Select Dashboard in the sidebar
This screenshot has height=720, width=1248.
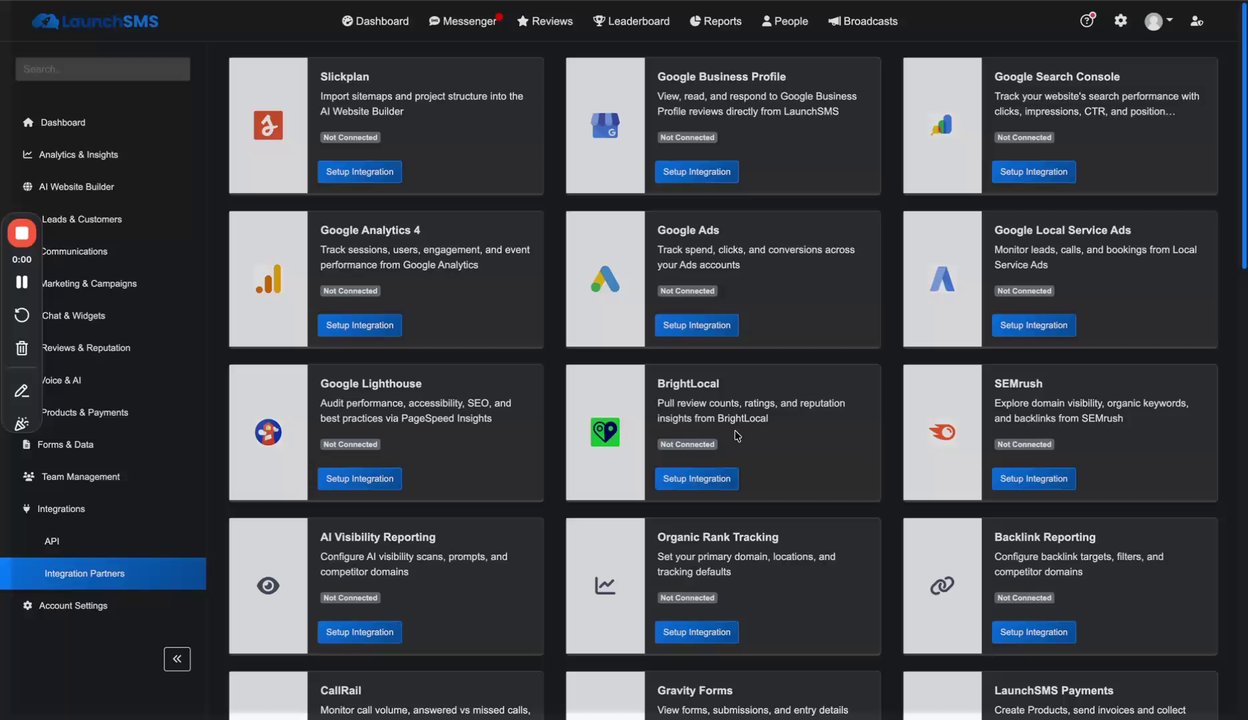[x=103, y=122]
